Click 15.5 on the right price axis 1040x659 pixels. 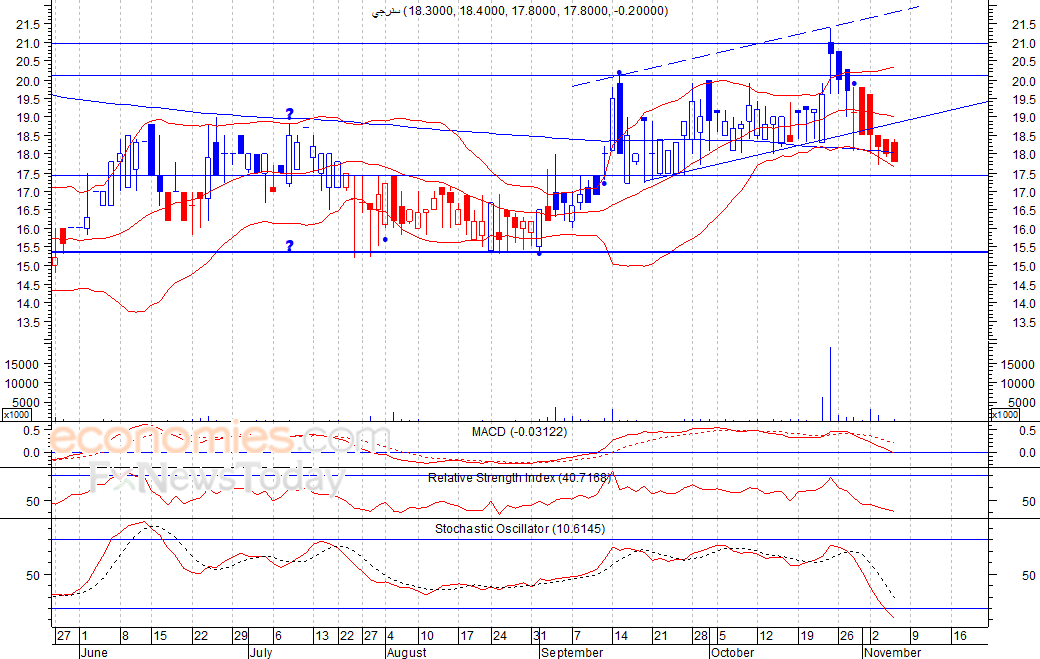(1023, 247)
